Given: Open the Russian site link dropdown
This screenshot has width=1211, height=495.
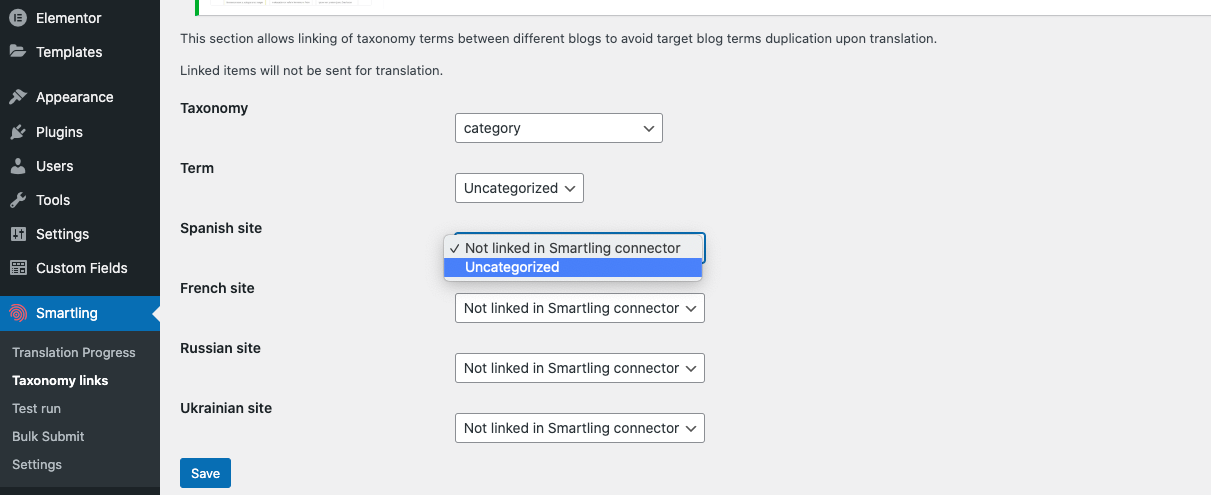Looking at the screenshot, I should click(x=579, y=368).
